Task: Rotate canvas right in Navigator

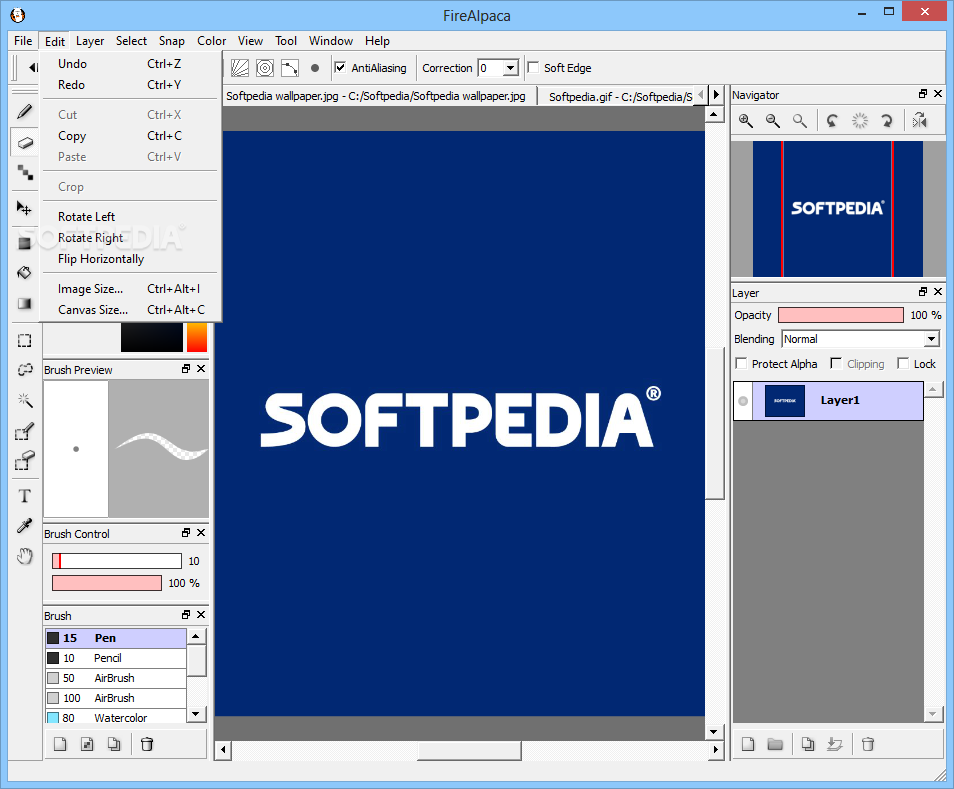Action: [887, 121]
